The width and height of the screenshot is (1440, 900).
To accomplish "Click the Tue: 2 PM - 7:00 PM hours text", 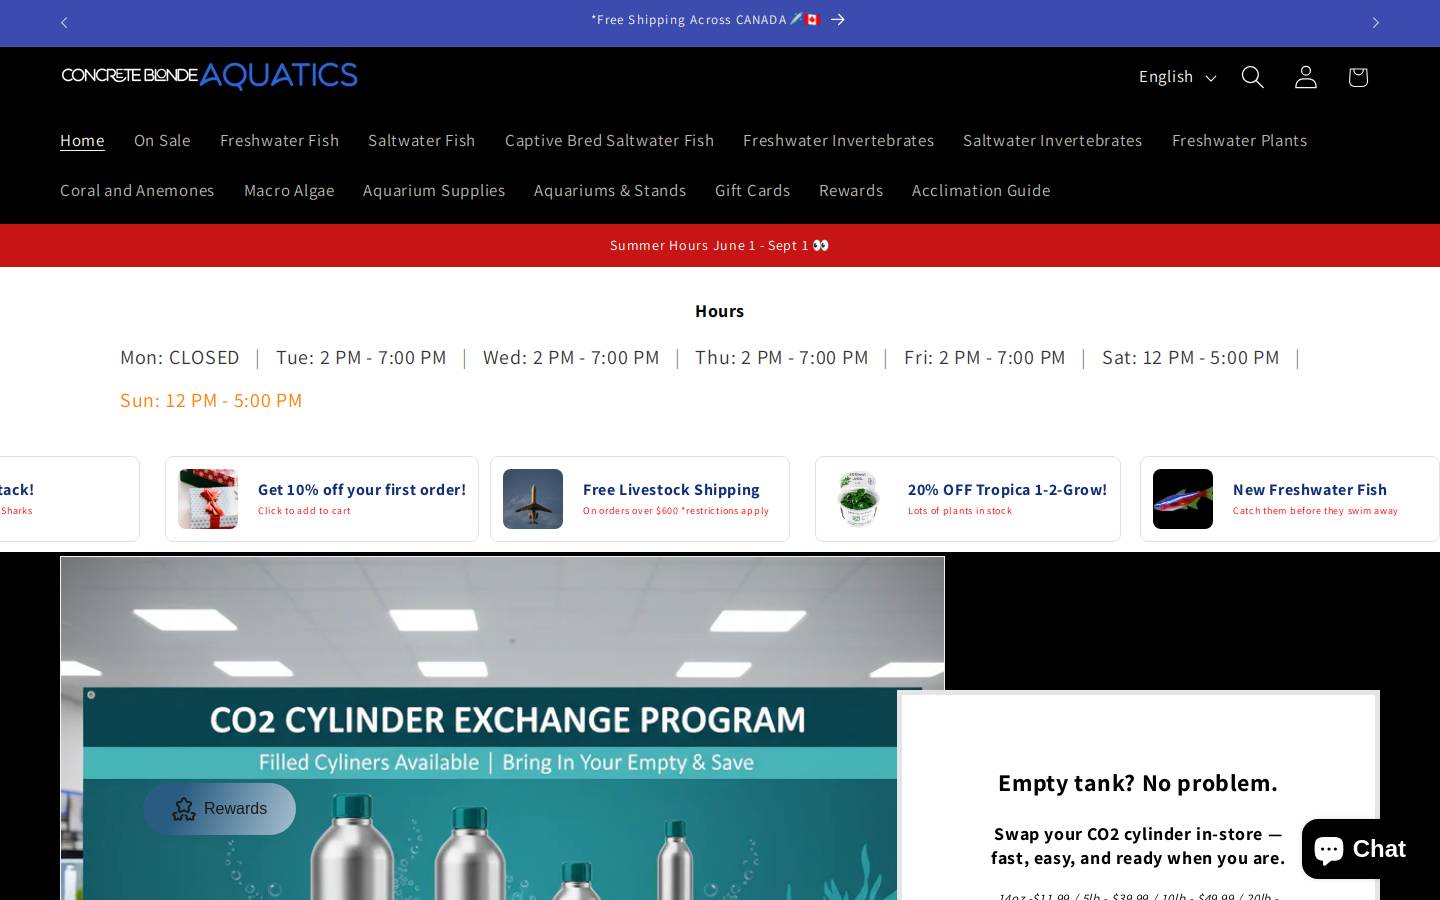I will click(x=361, y=357).
